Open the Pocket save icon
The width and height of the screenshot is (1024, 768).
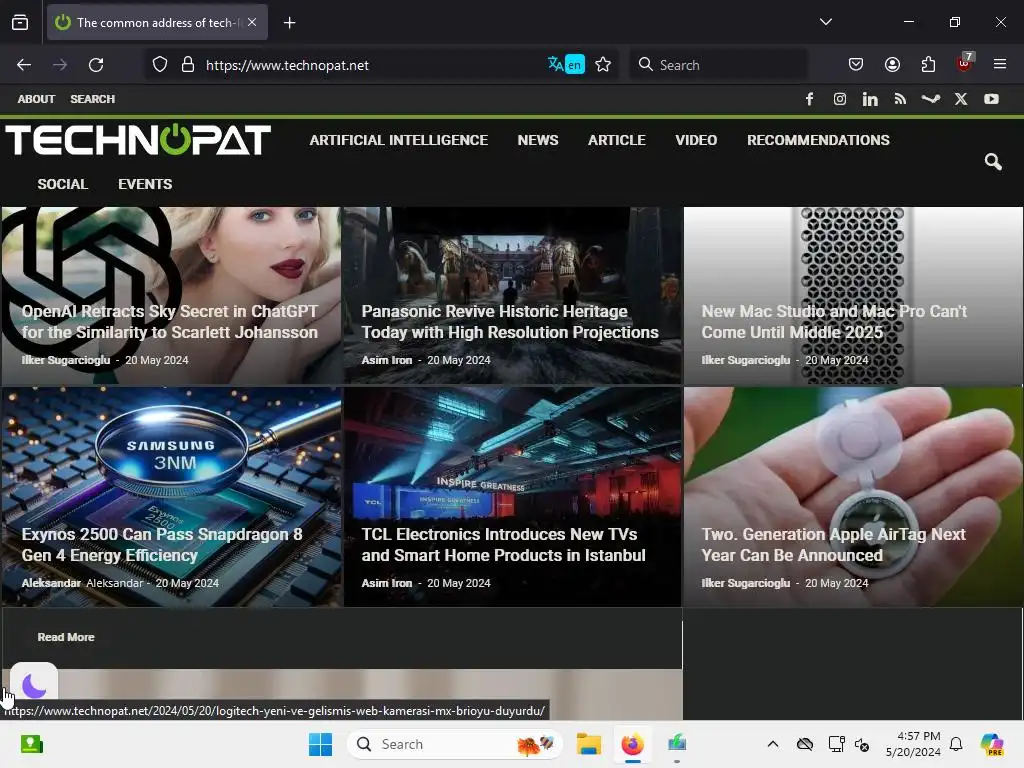(x=856, y=64)
